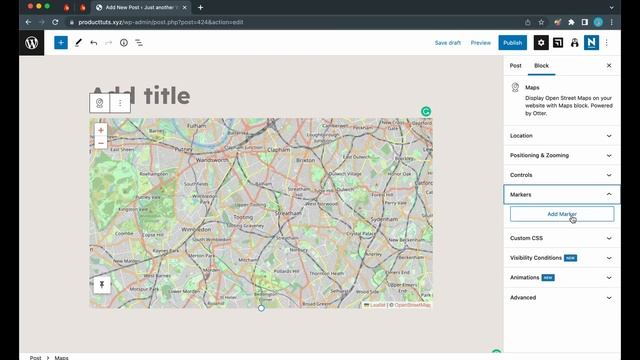The height and width of the screenshot is (360, 640).
Task: Click the Chrome profile avatar
Action: (x=598, y=22)
